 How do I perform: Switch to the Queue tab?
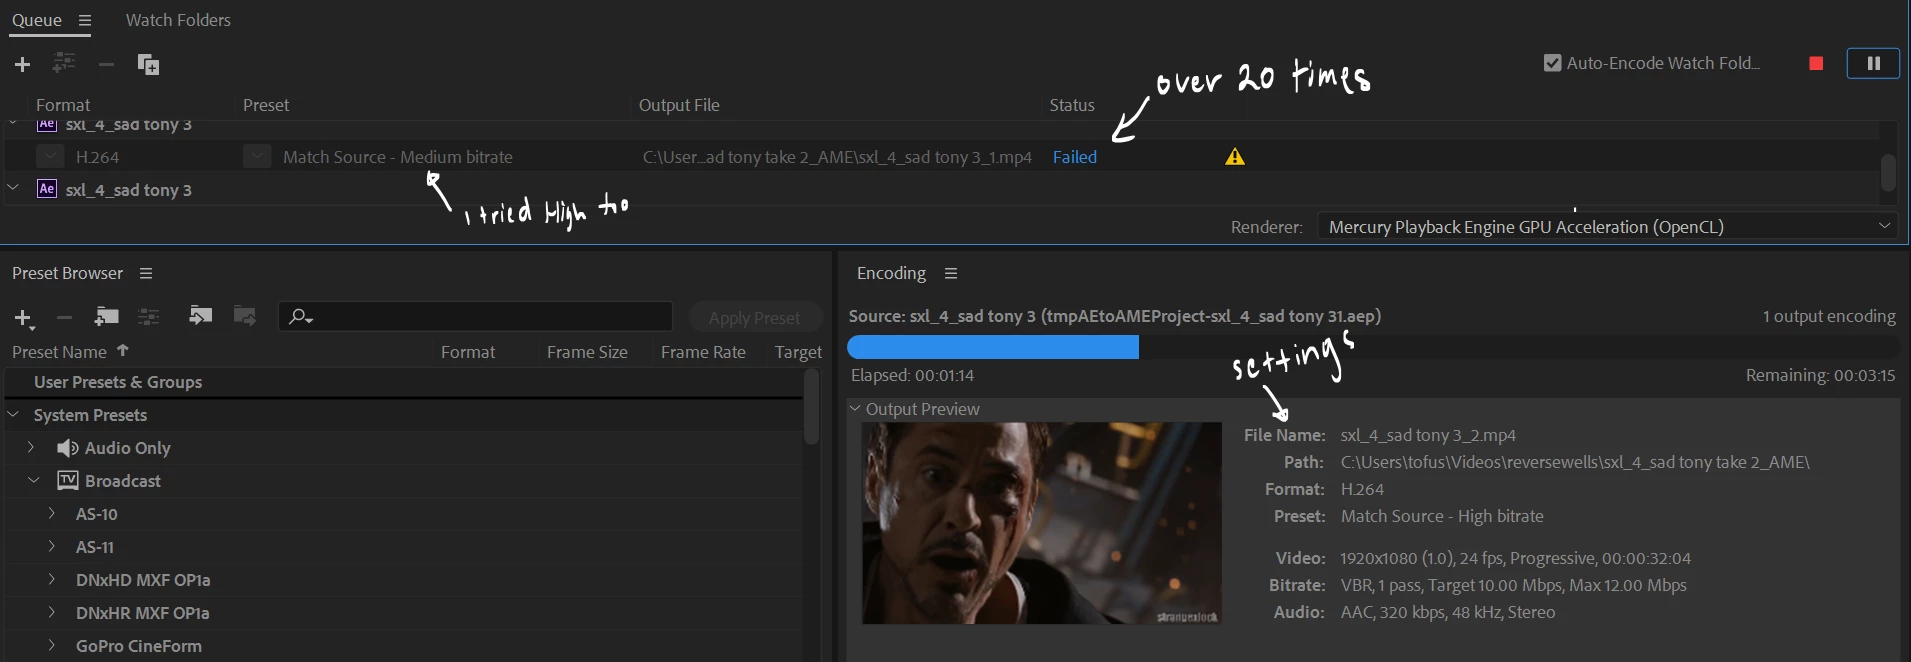[x=37, y=20]
